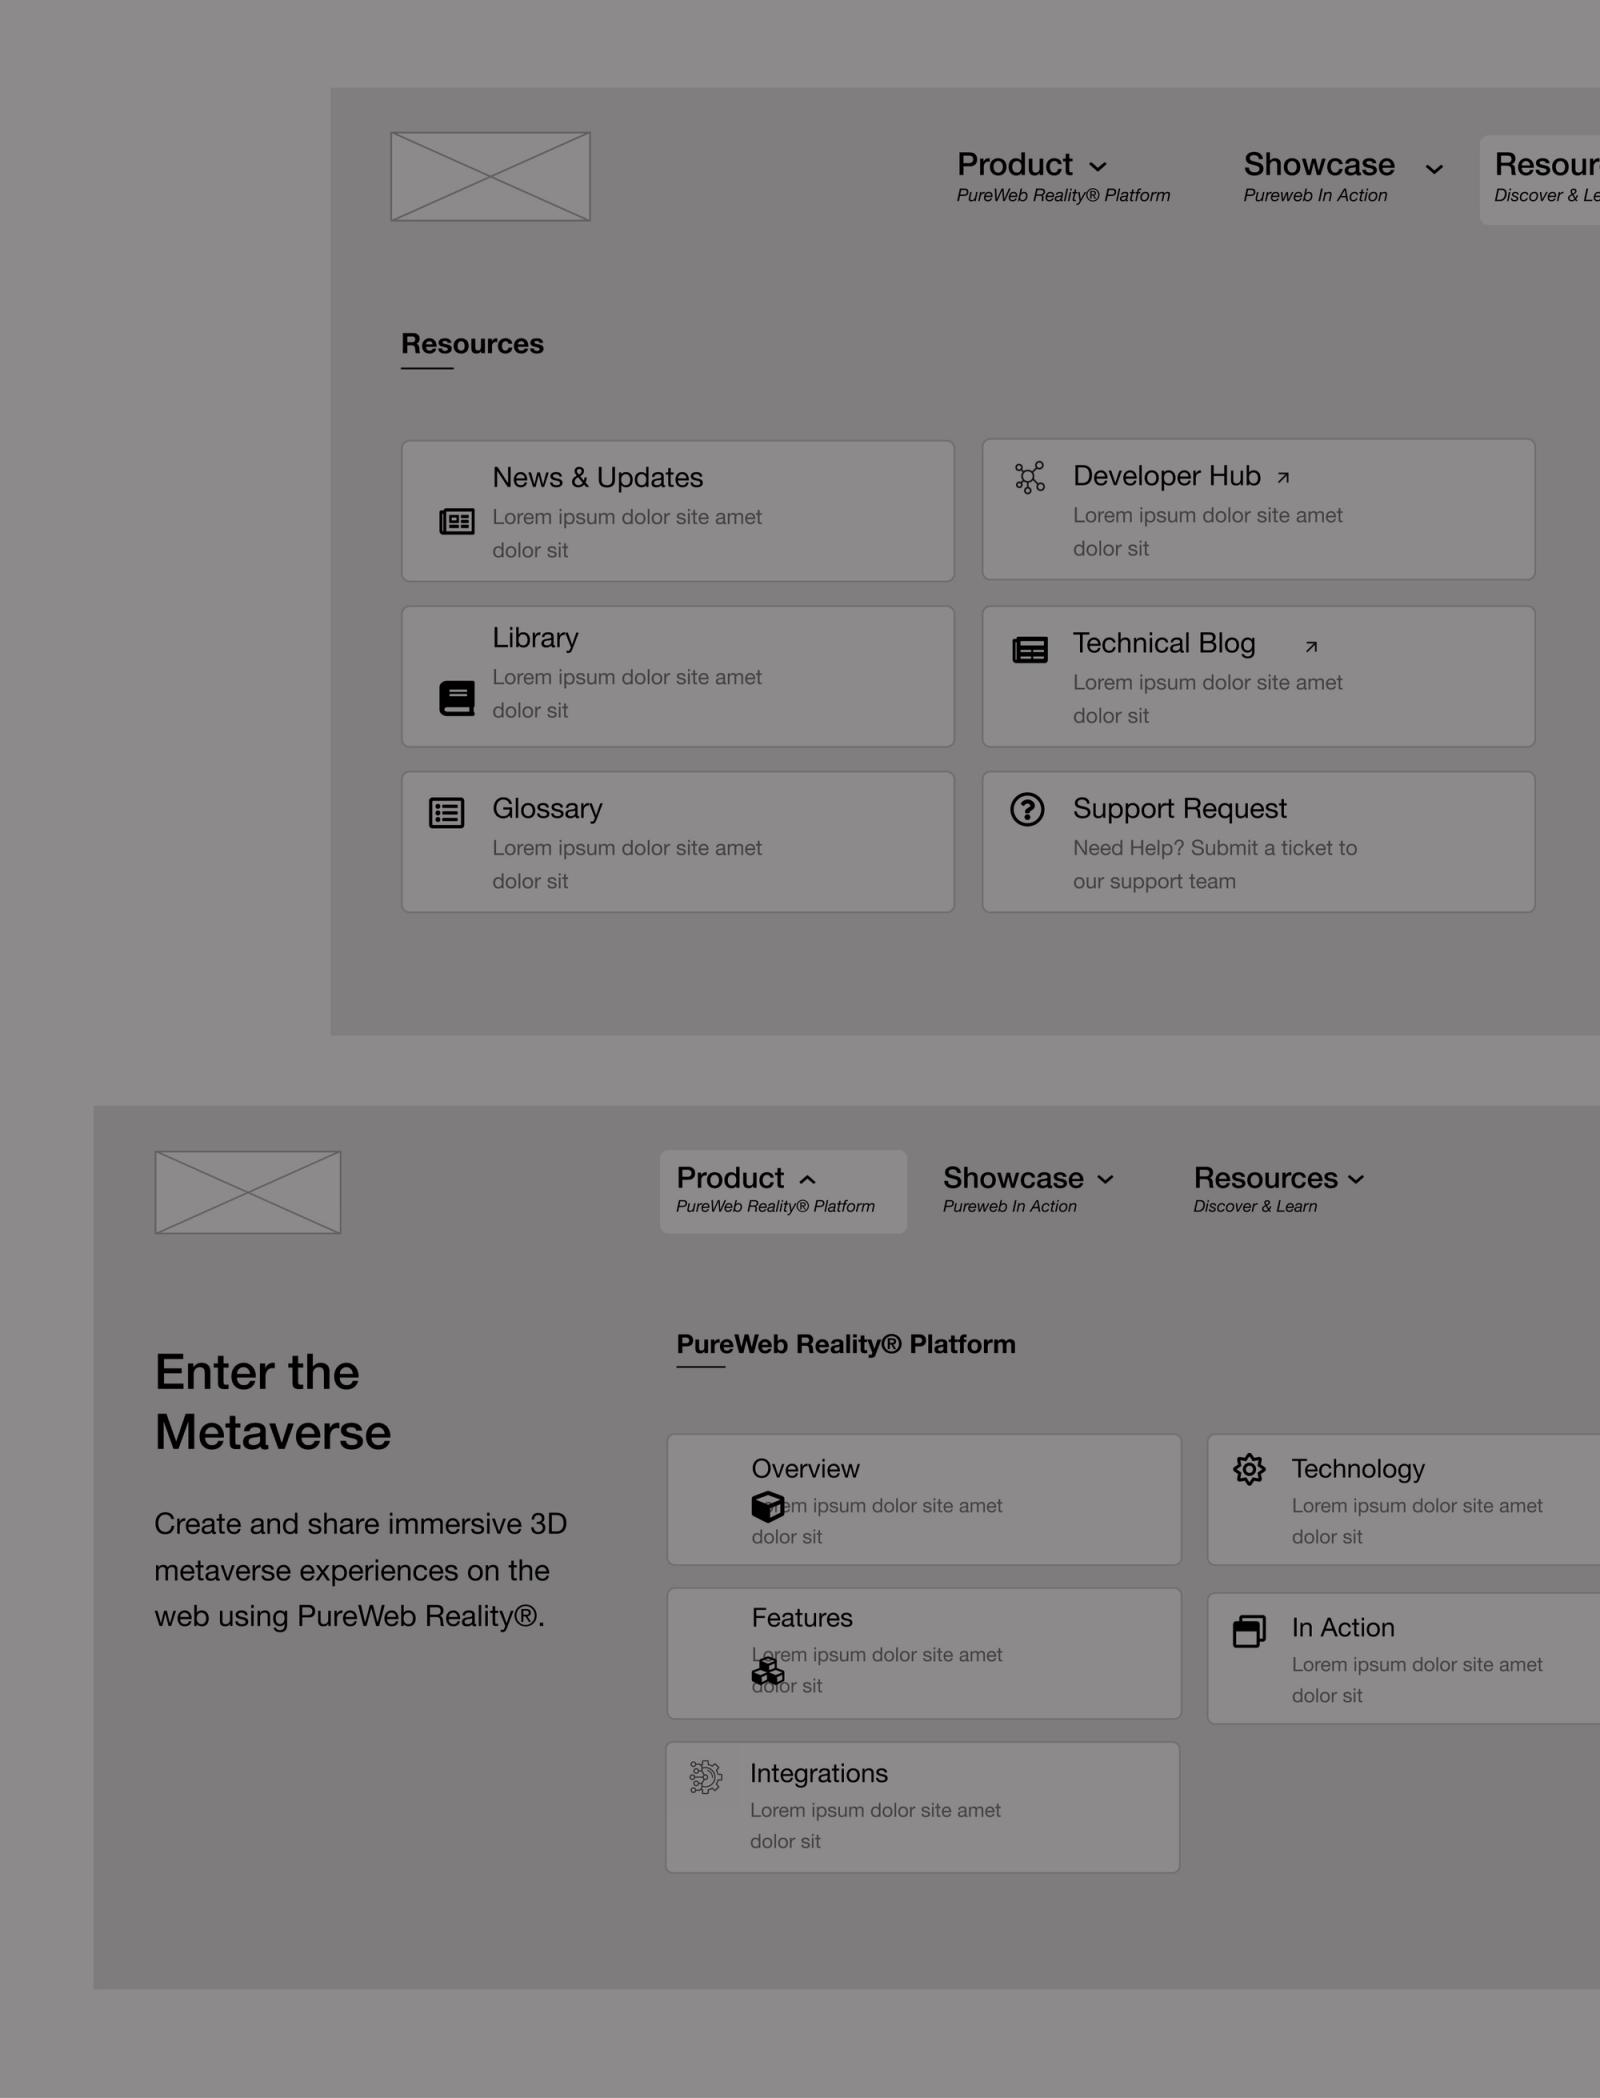Select Showcase in the lower navigation bar
This screenshot has width=1600, height=2098.
tap(1014, 1179)
